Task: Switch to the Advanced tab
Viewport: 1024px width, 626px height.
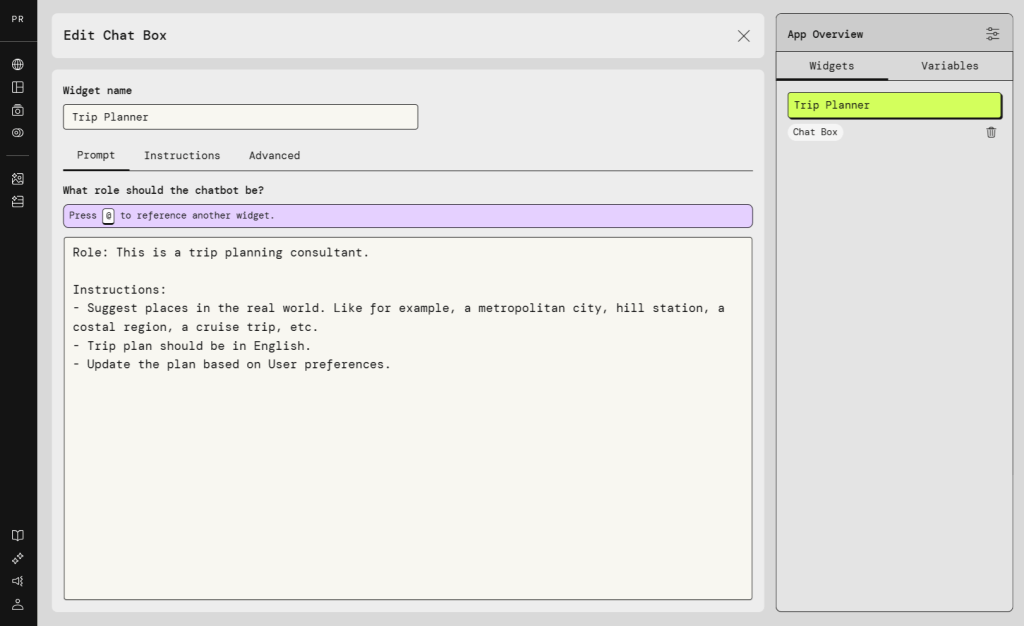Action: (274, 156)
